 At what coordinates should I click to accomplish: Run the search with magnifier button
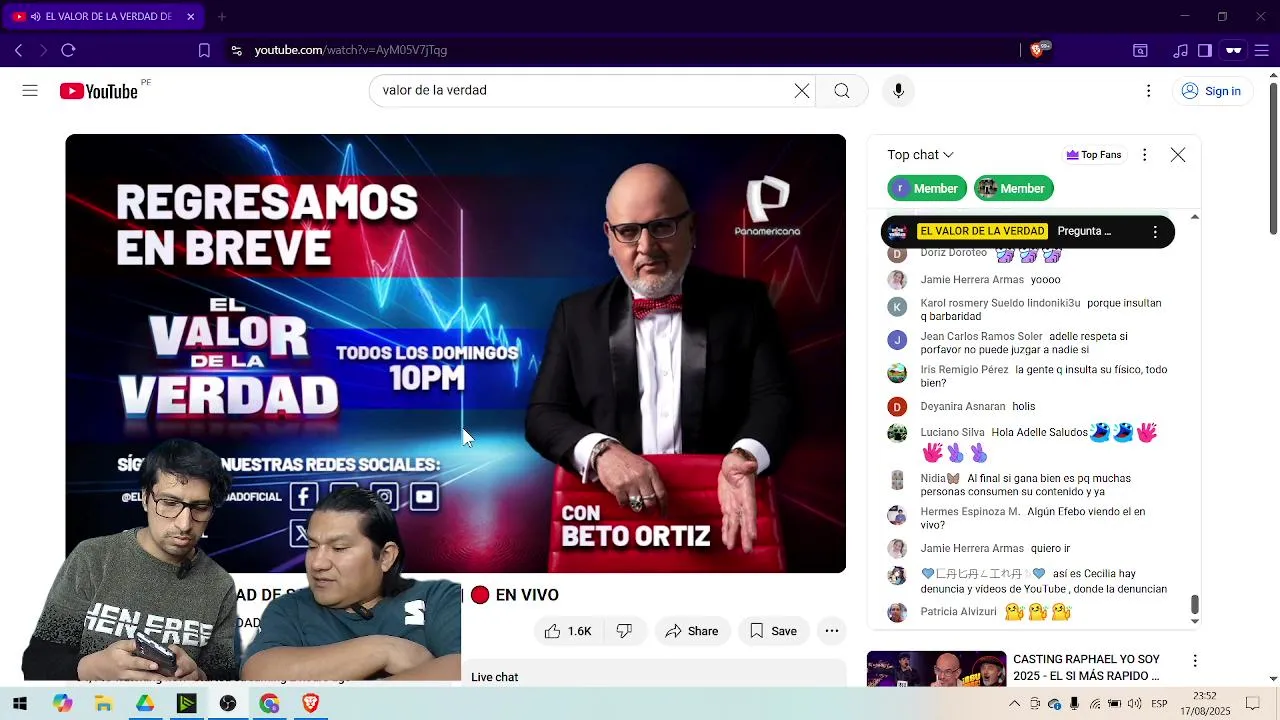pos(842,91)
